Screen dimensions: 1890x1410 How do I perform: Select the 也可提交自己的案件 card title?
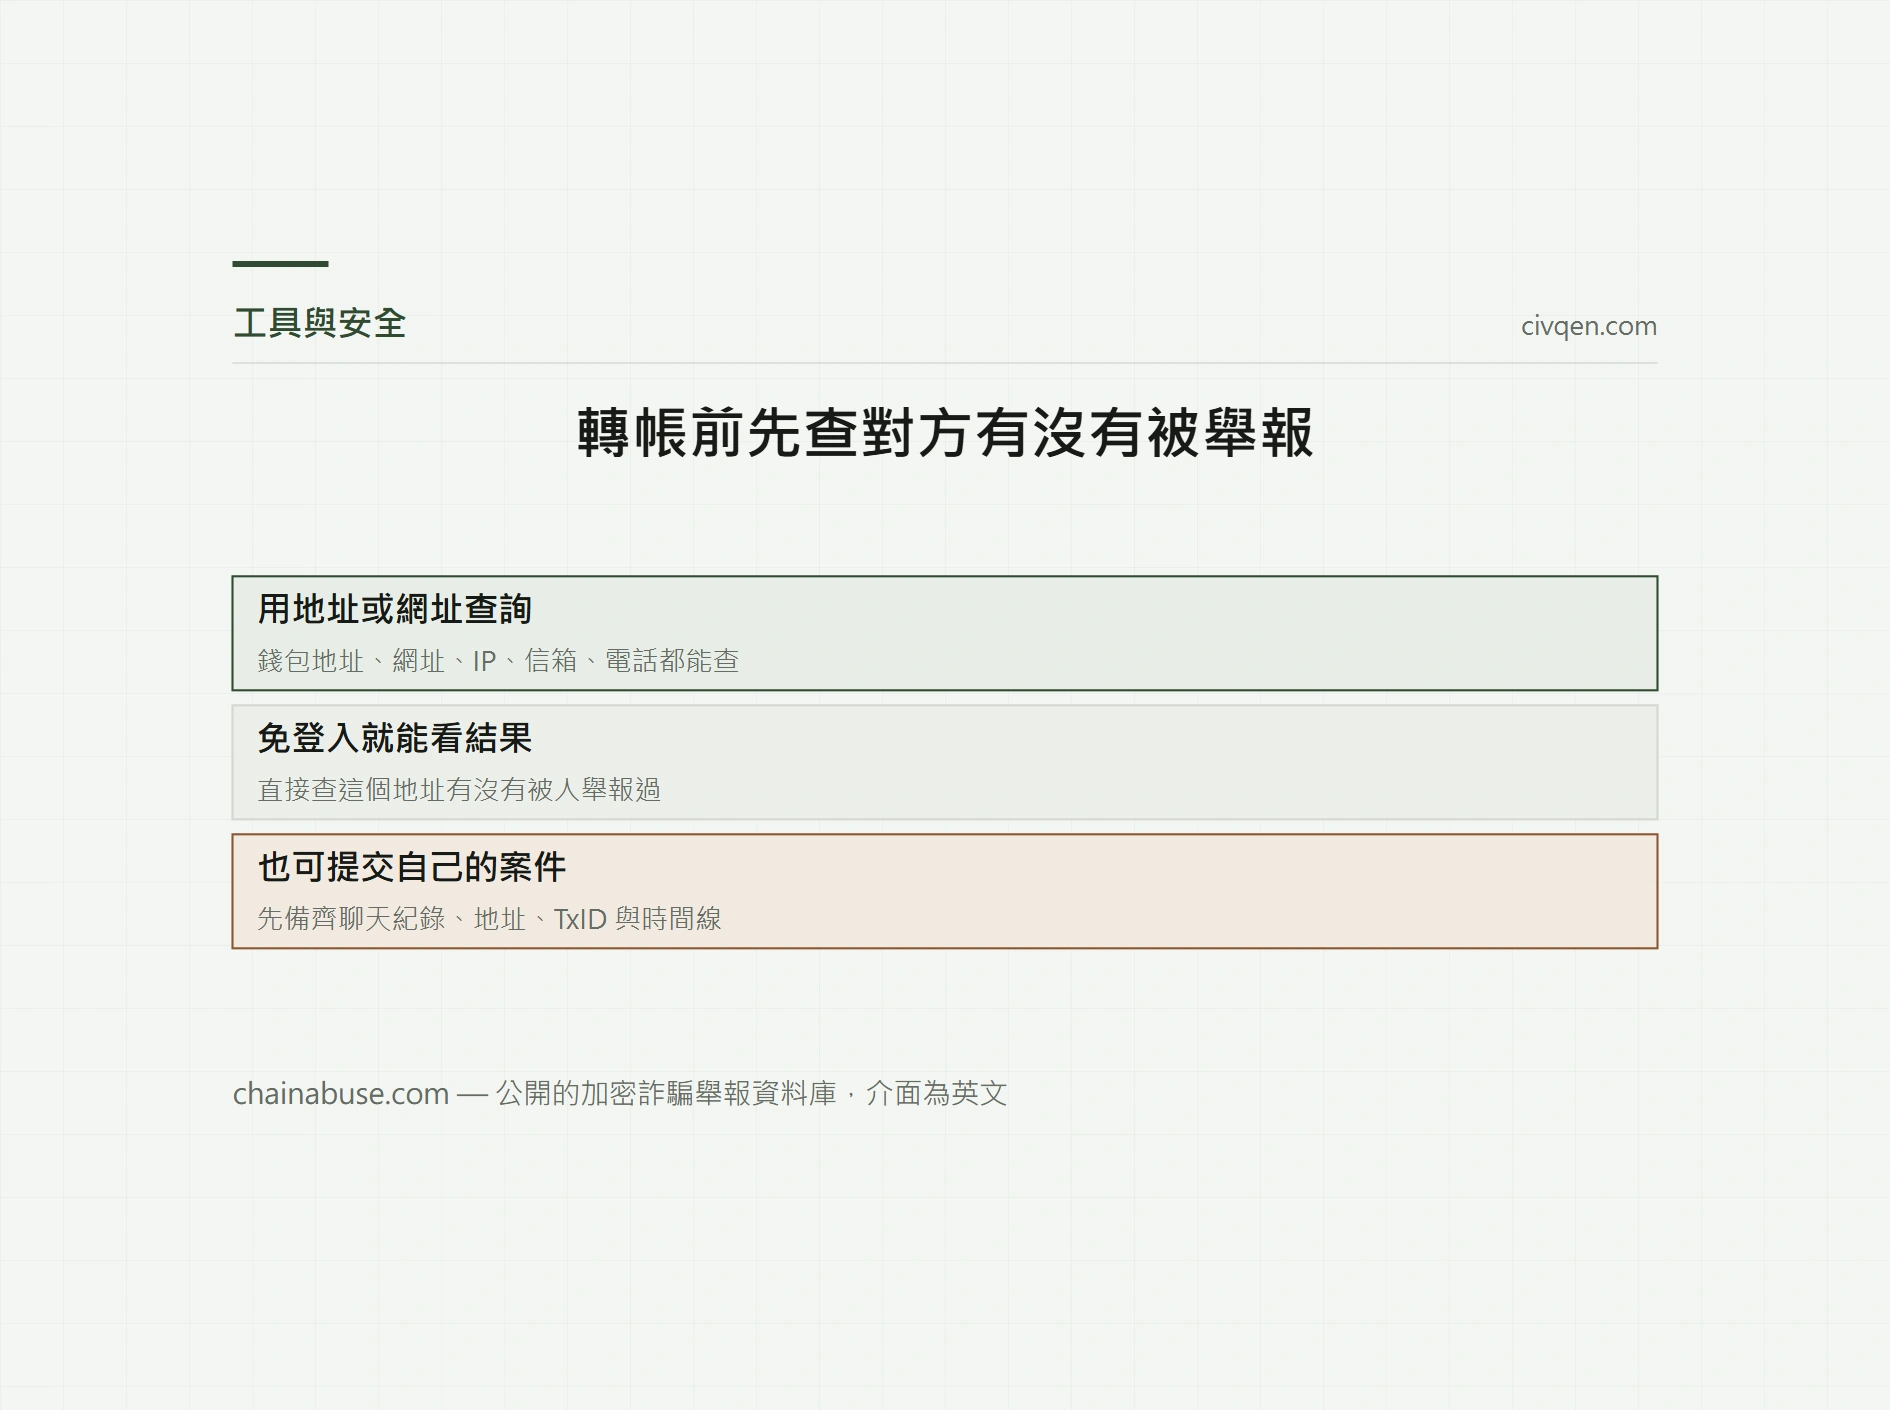pos(412,867)
